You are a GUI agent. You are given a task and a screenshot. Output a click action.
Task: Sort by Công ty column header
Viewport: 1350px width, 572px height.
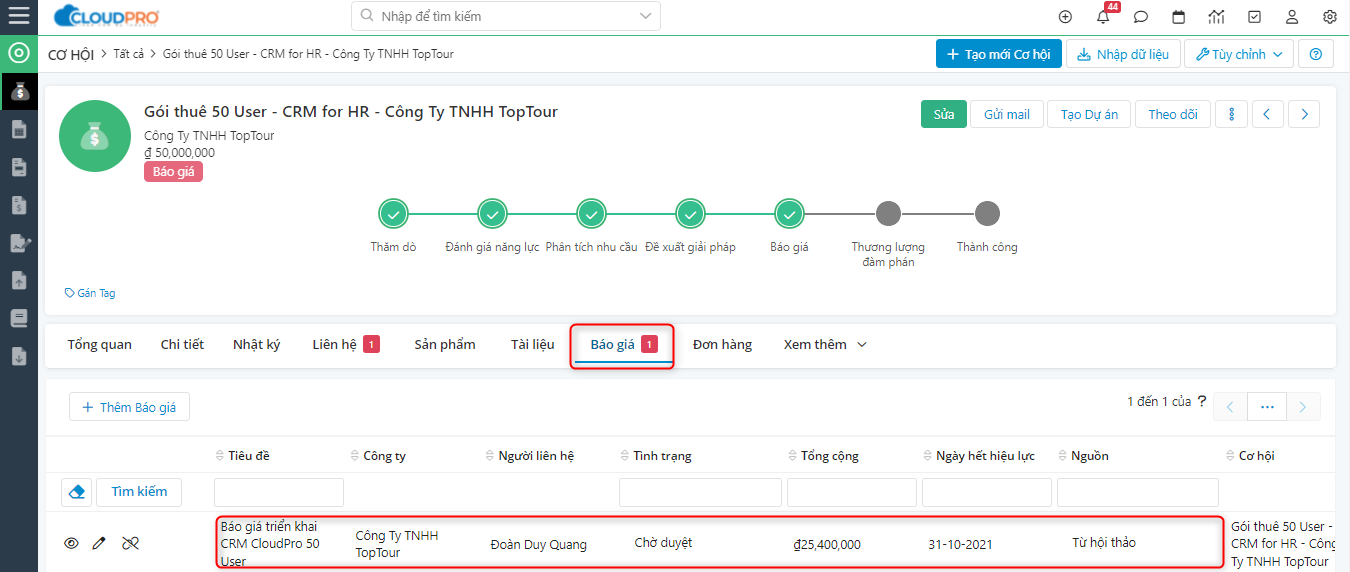click(x=378, y=455)
